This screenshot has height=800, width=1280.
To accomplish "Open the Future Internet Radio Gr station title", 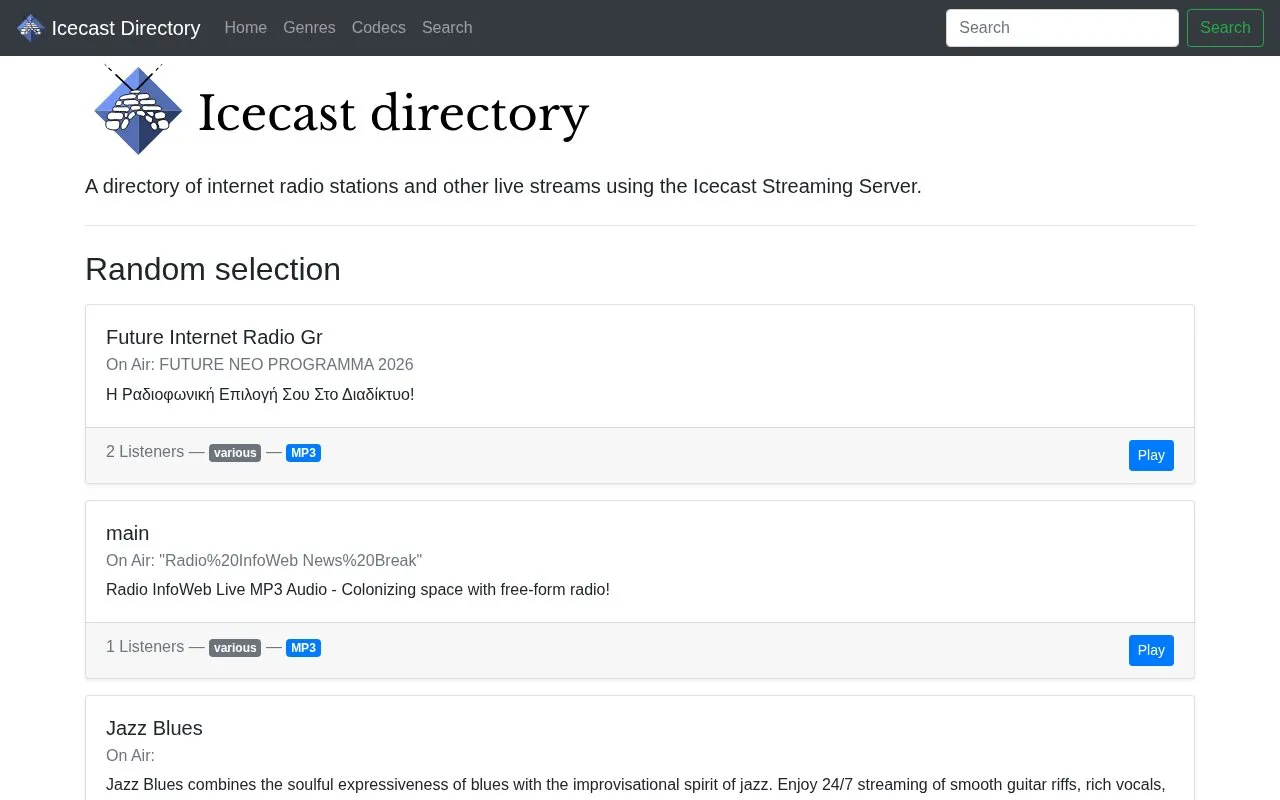I will pyautogui.click(x=214, y=337).
